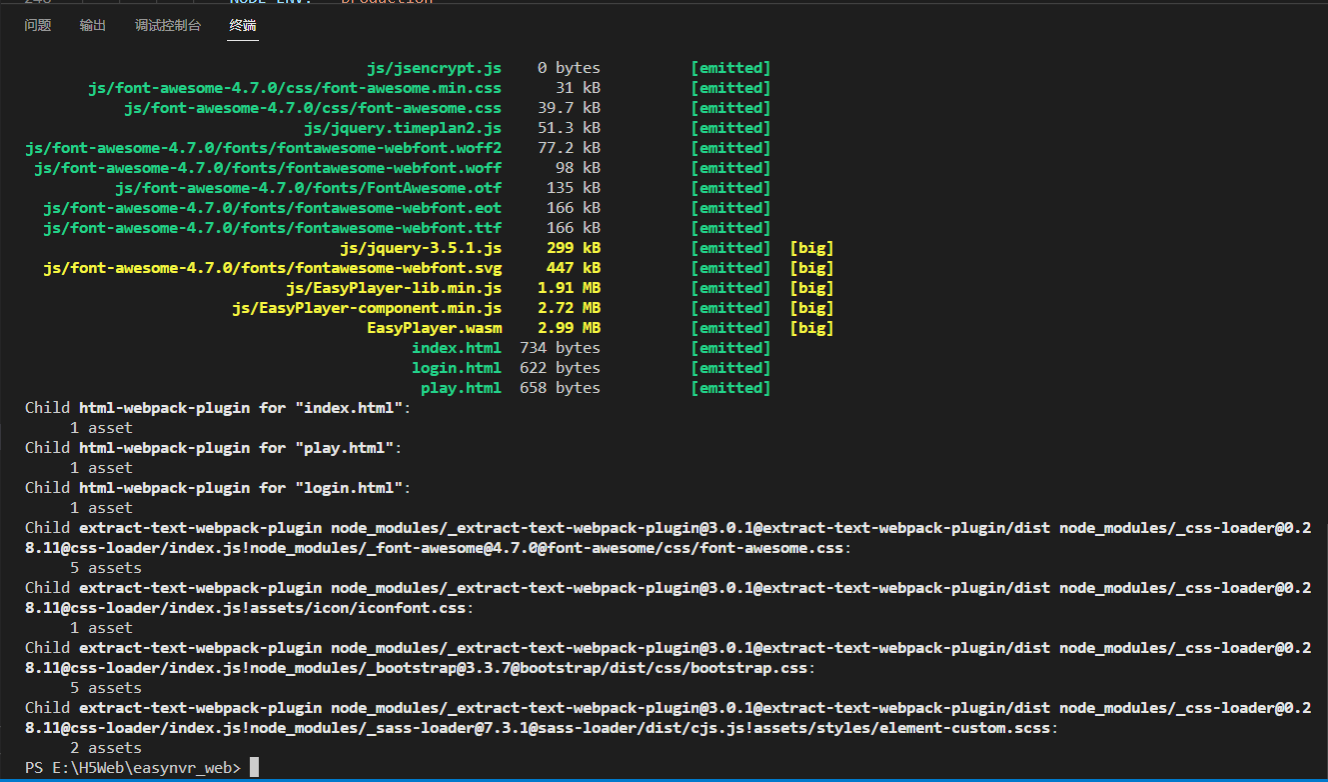
Task: Click Child html-webpack-plugin for "login.html" line
Action: pos(218,488)
